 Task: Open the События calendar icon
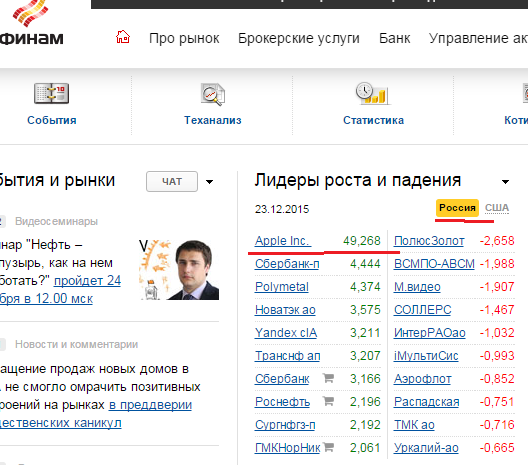click(52, 93)
